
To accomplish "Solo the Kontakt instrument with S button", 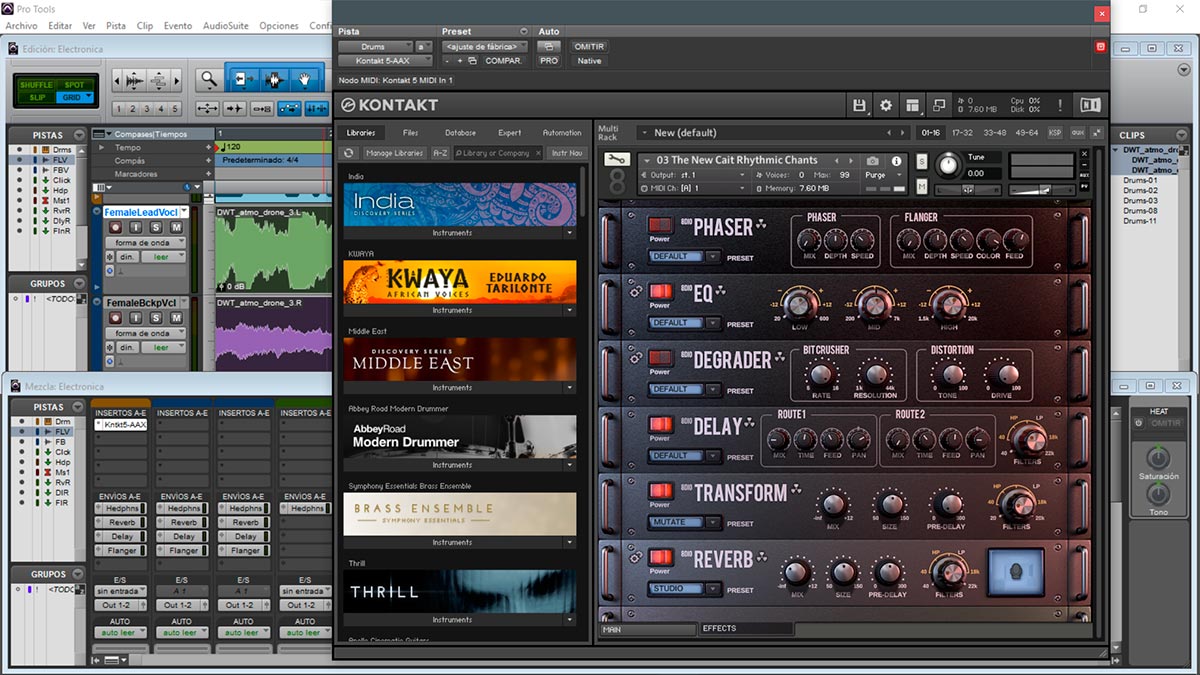I will (x=921, y=162).
